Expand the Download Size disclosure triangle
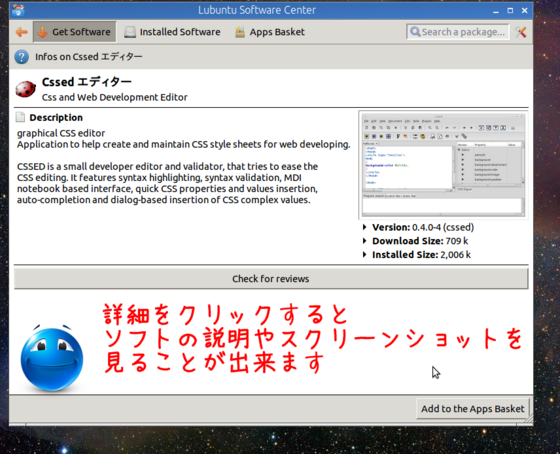Screen dimensions: 560x454 [364, 241]
